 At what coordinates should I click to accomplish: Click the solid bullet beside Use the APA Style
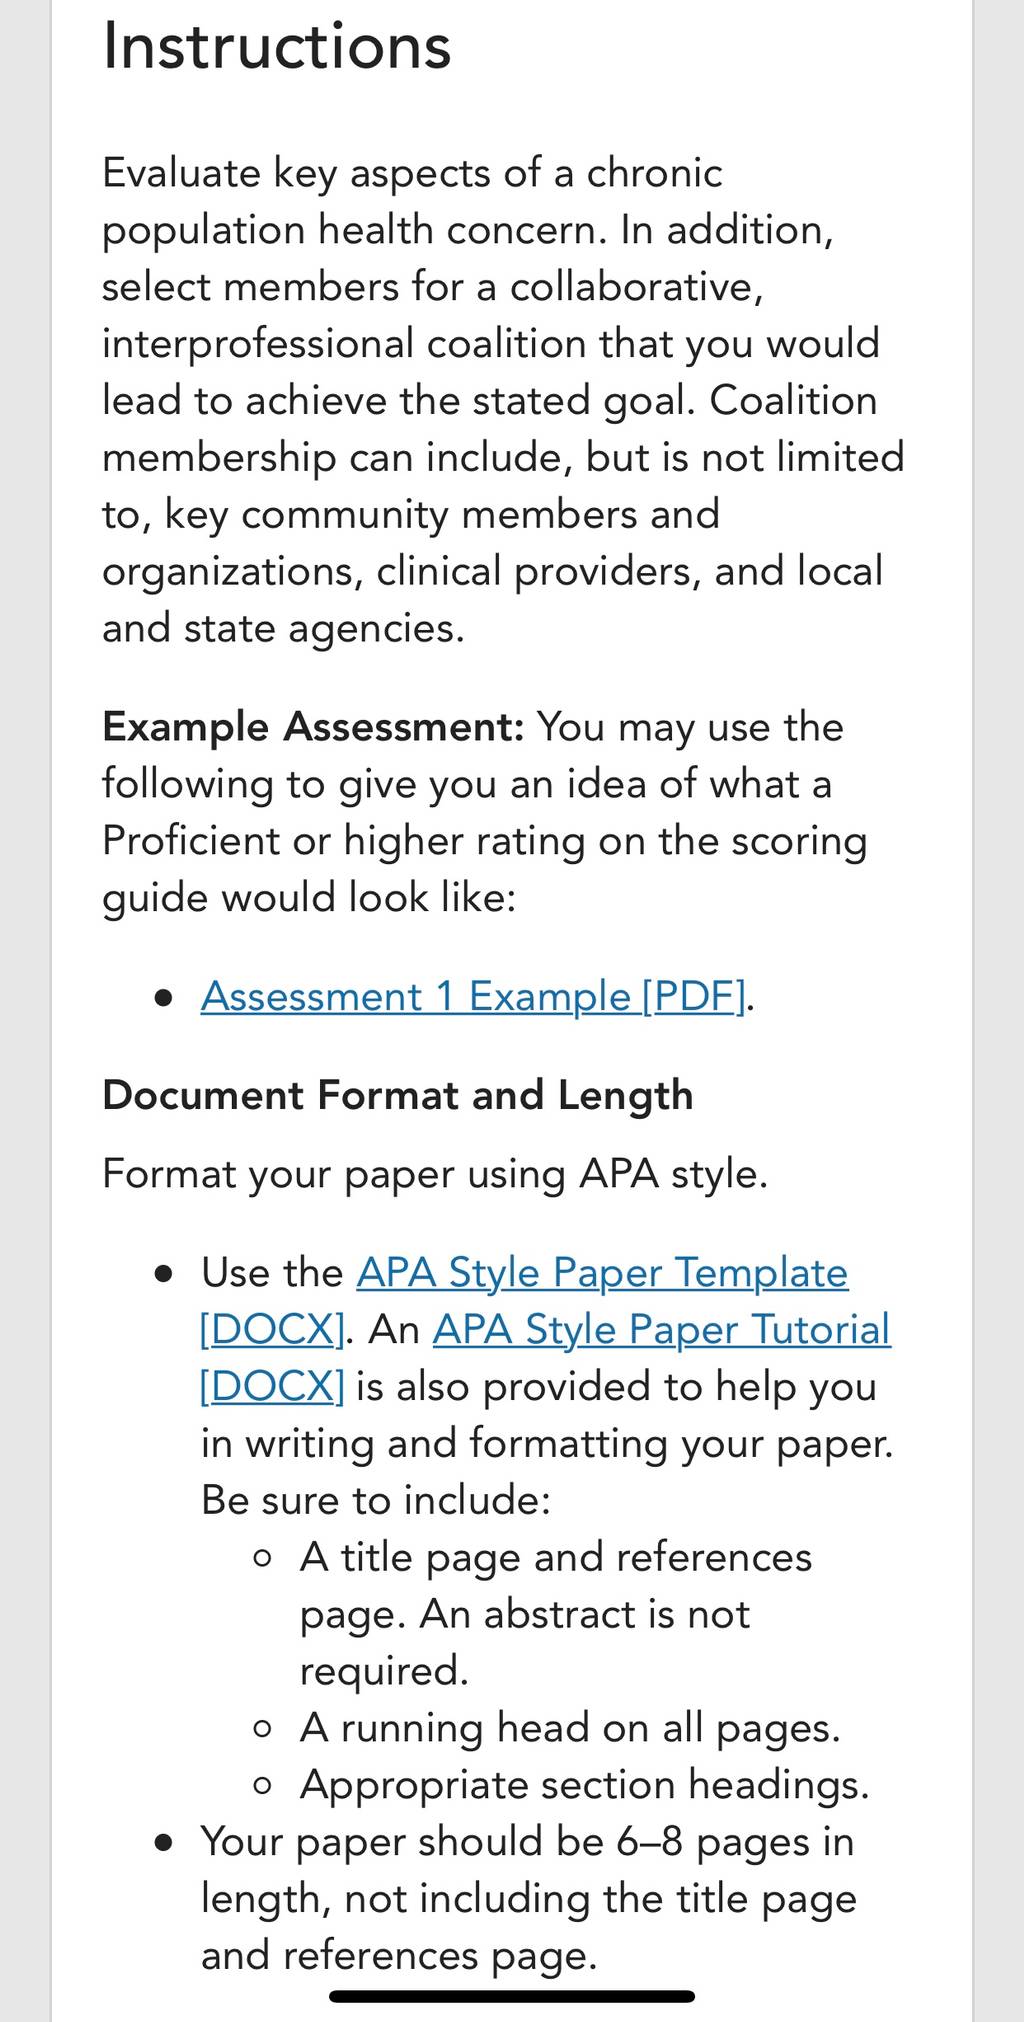coord(164,1274)
